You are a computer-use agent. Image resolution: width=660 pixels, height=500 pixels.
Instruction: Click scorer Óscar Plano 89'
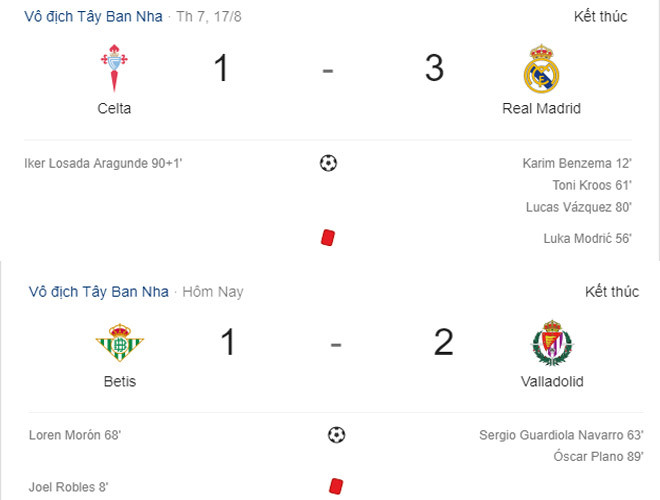(598, 457)
